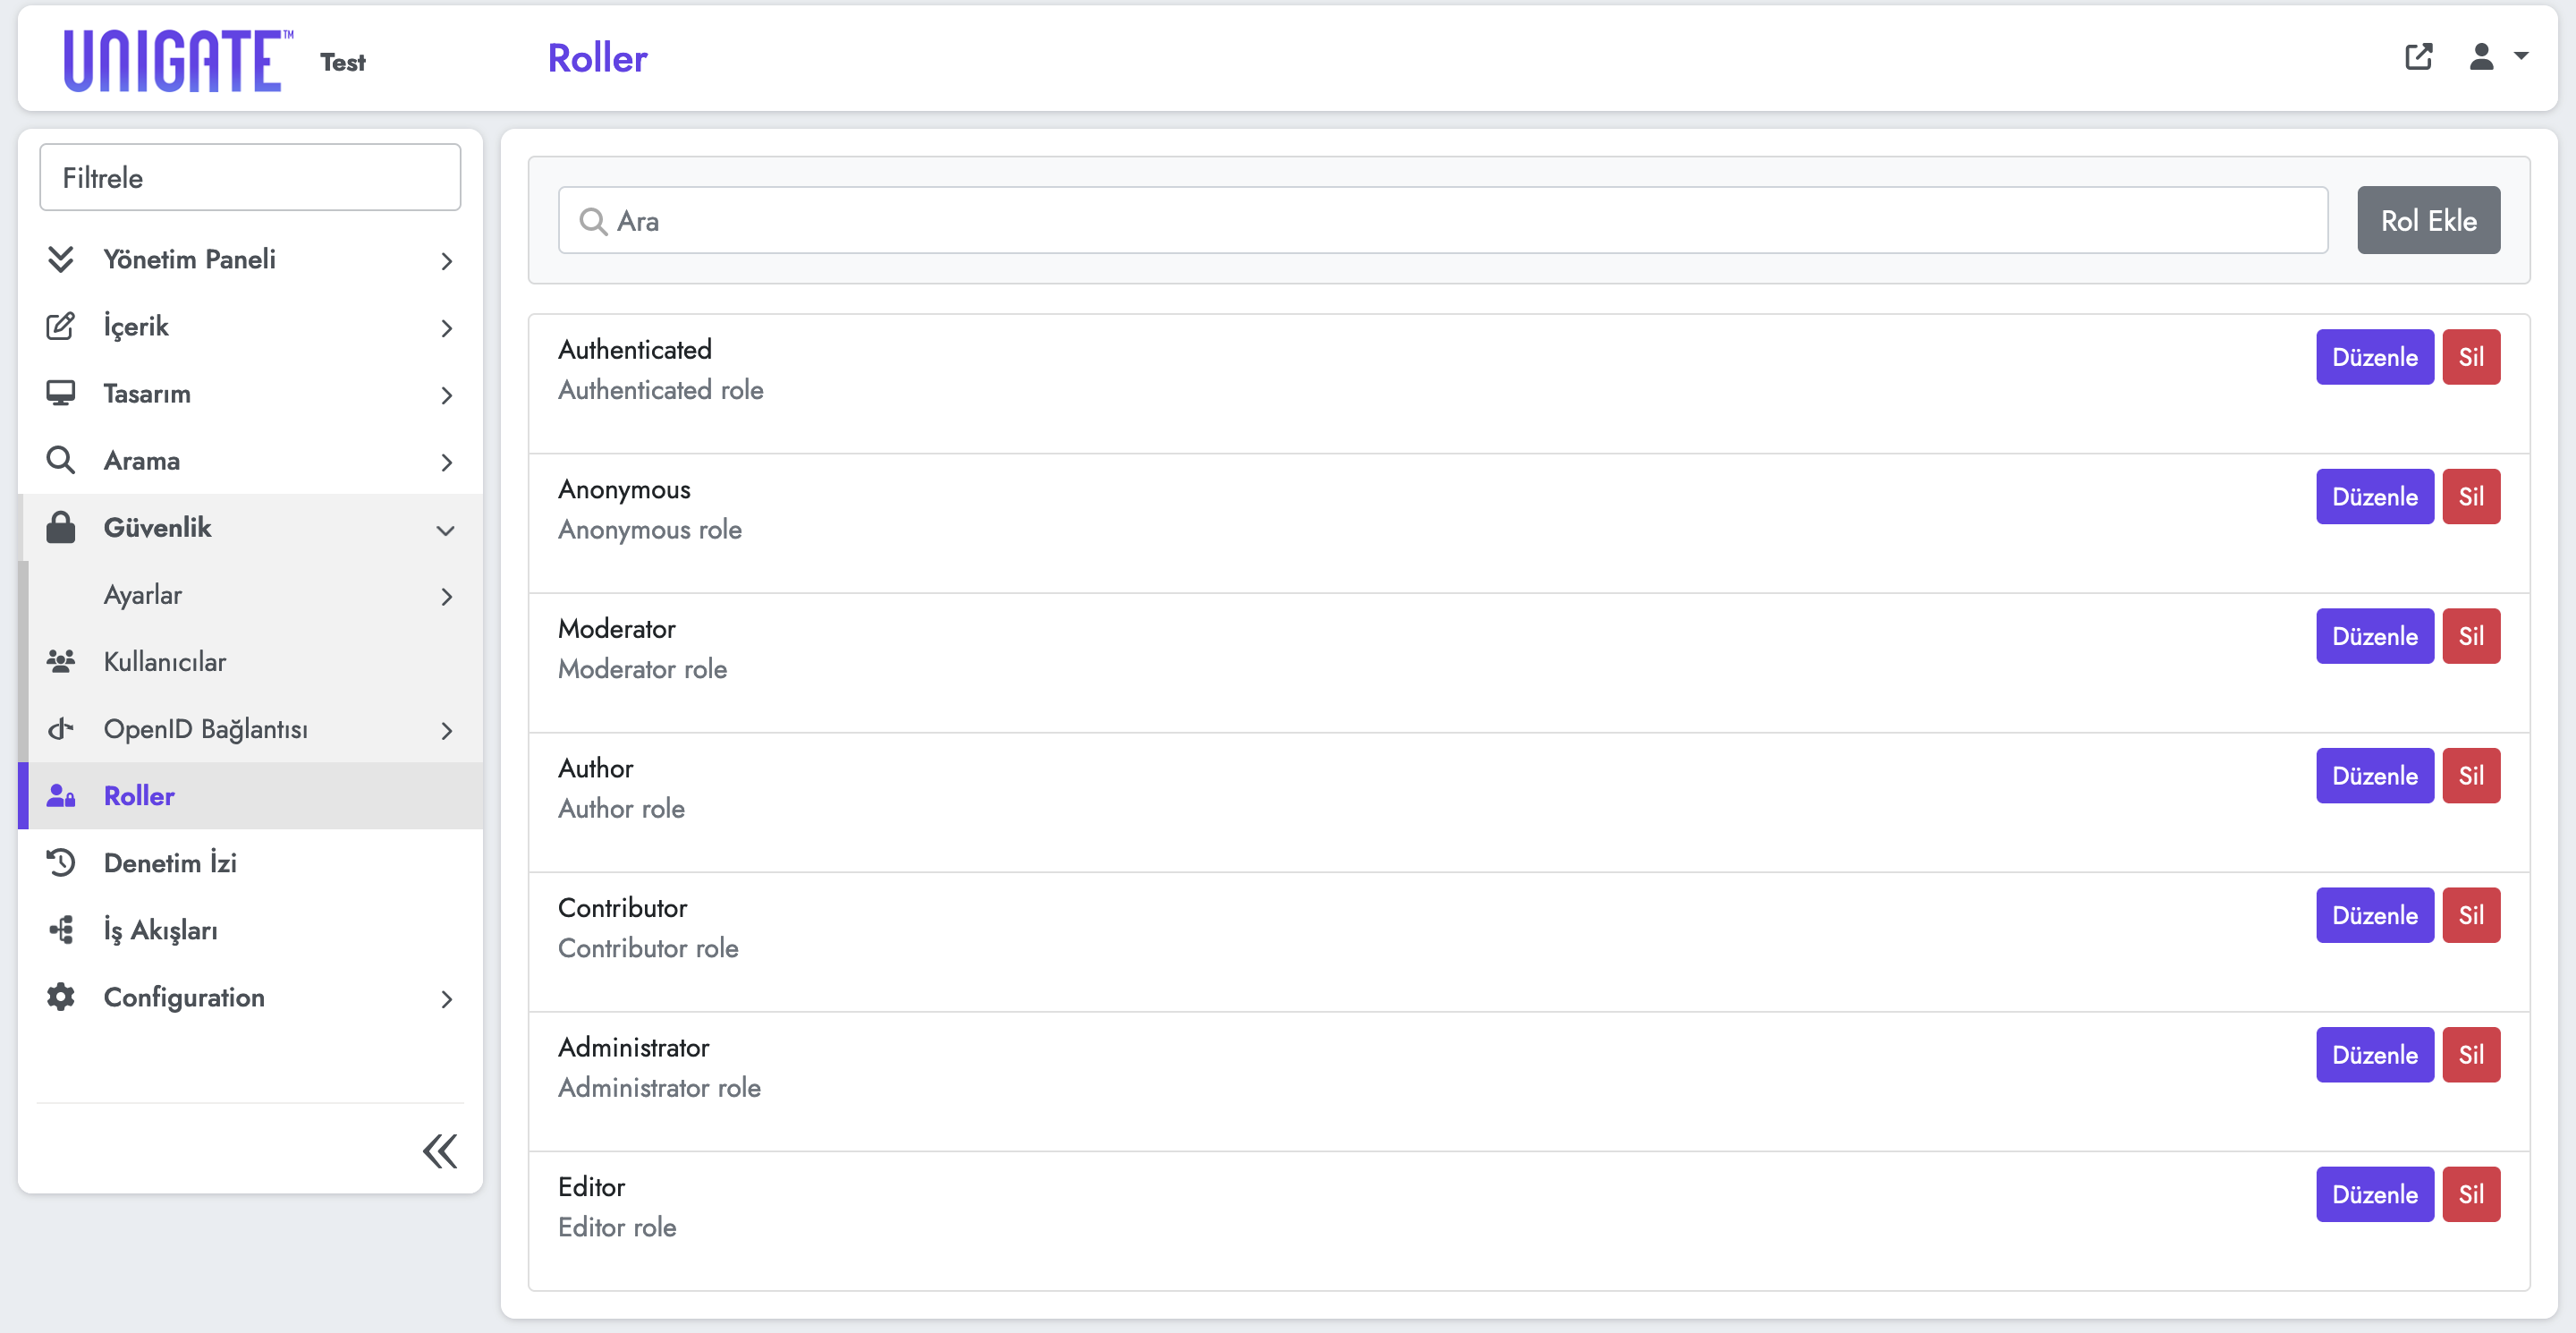The width and height of the screenshot is (2576, 1333).
Task: Collapse the sidebar with double-arrow icon
Action: (x=439, y=1151)
